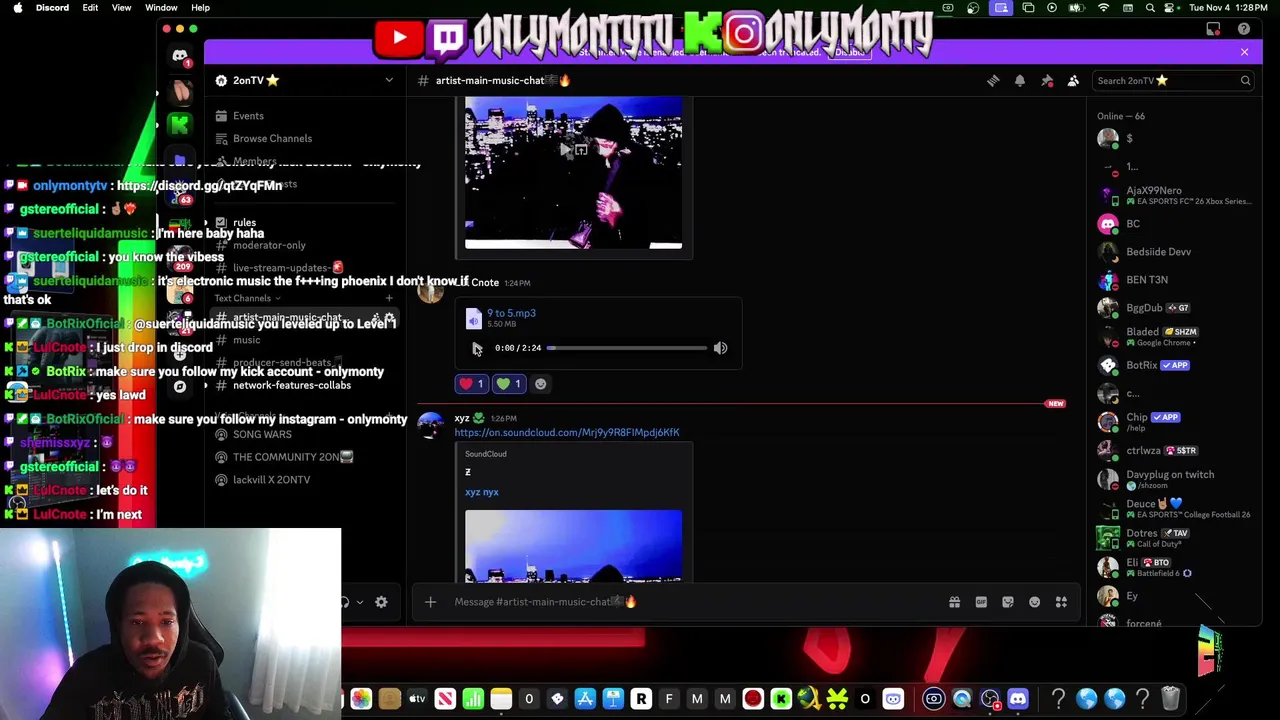Open the Window menu
The width and height of the screenshot is (1280, 720).
(161, 8)
